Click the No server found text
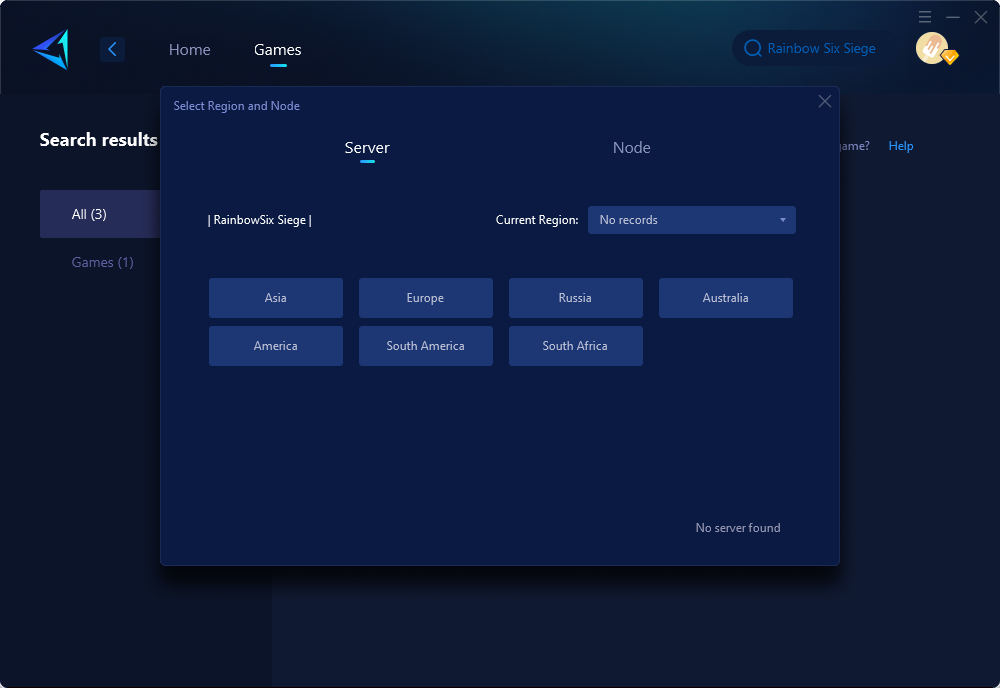The image size is (1000, 688). (738, 528)
